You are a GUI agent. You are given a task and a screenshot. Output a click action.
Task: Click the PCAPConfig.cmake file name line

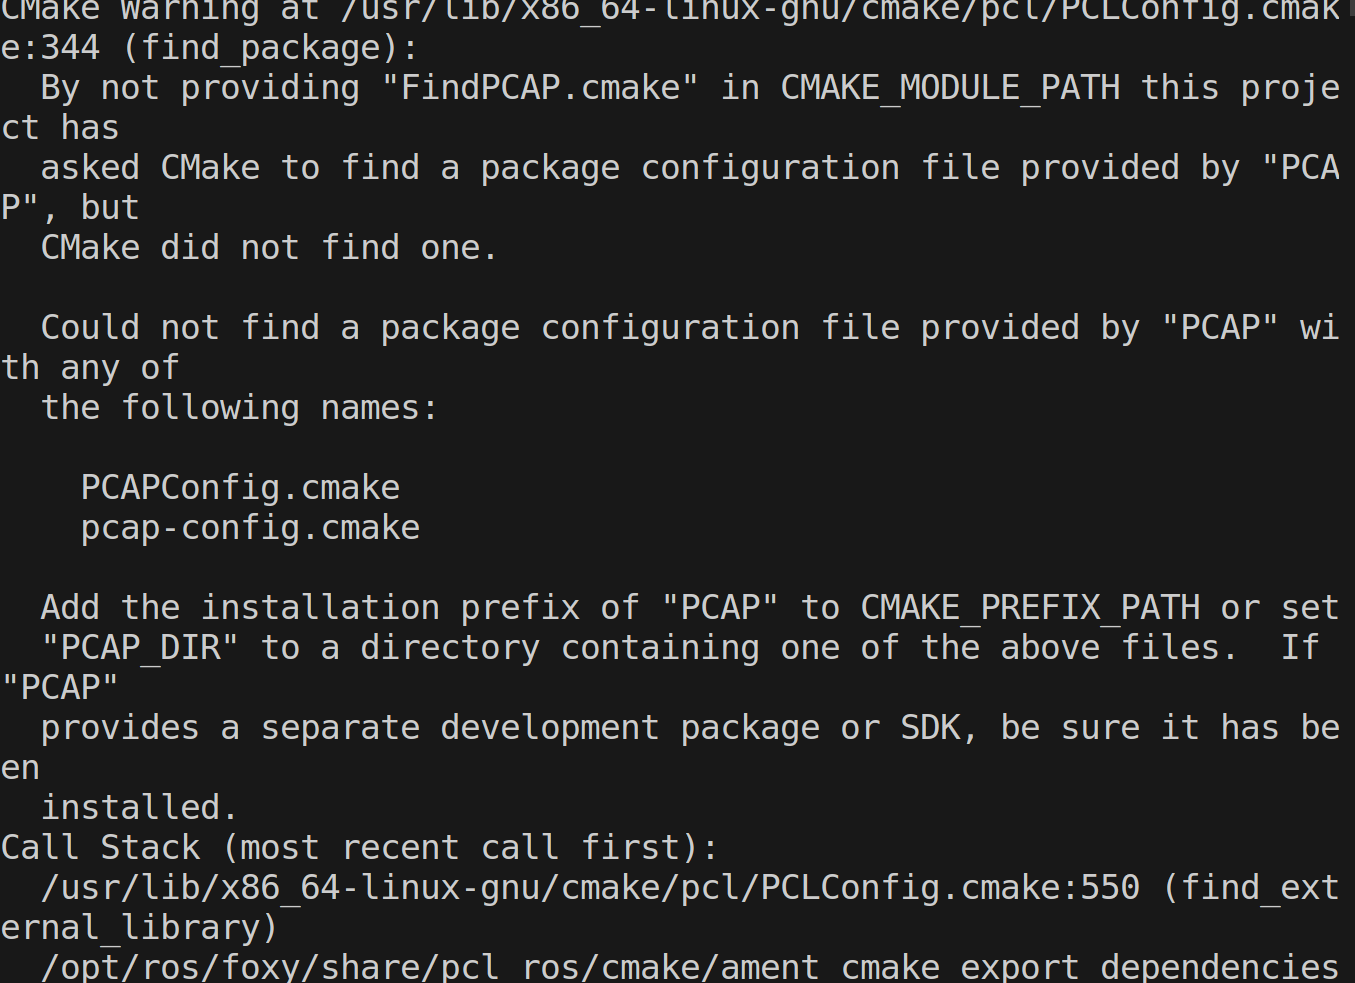point(240,488)
